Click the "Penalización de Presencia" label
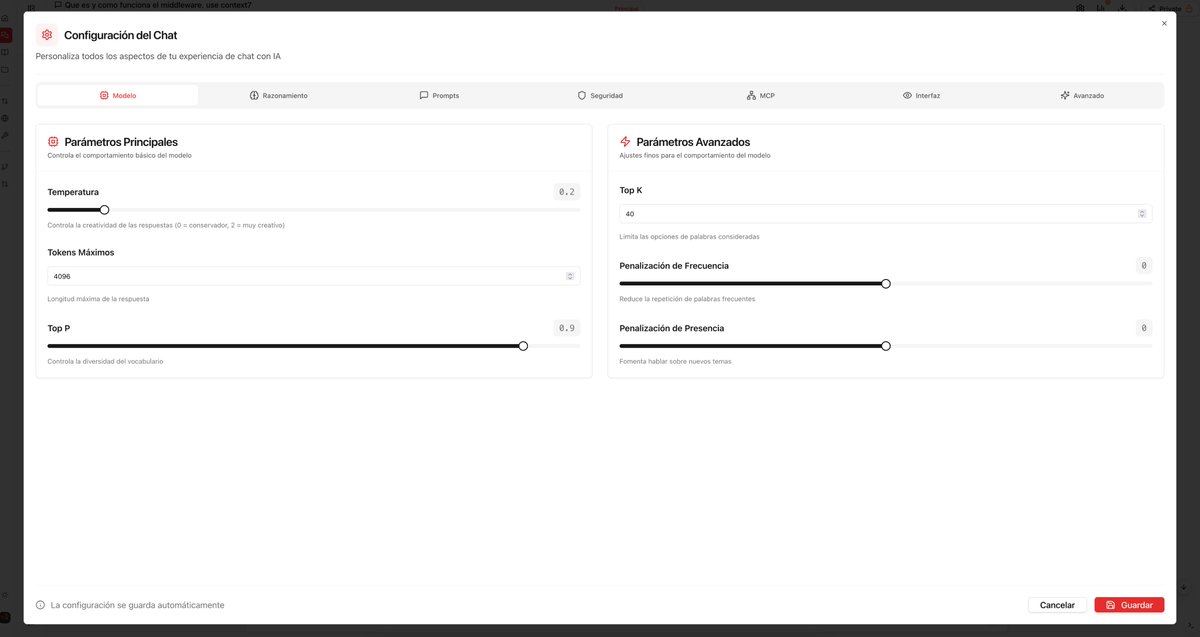The width and height of the screenshot is (1200, 637). [x=672, y=328]
